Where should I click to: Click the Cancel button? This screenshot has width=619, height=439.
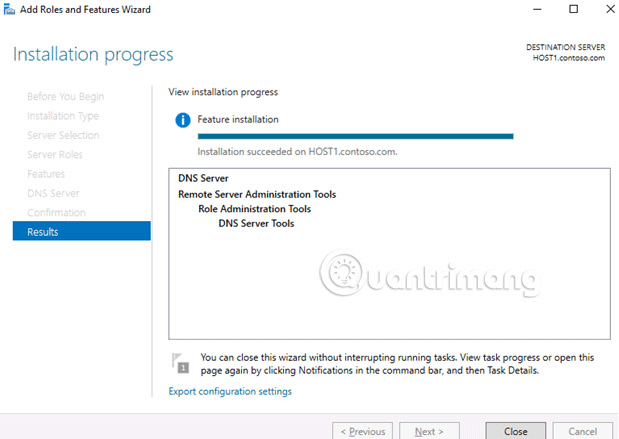click(x=583, y=431)
